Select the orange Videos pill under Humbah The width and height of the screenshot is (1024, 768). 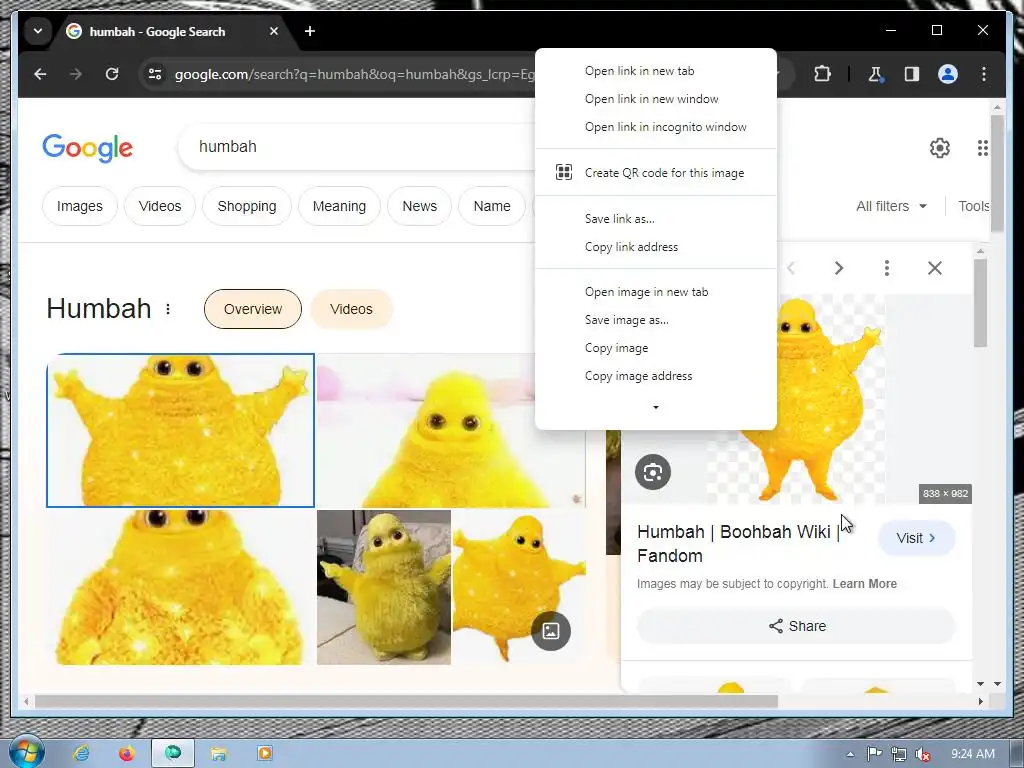351,309
